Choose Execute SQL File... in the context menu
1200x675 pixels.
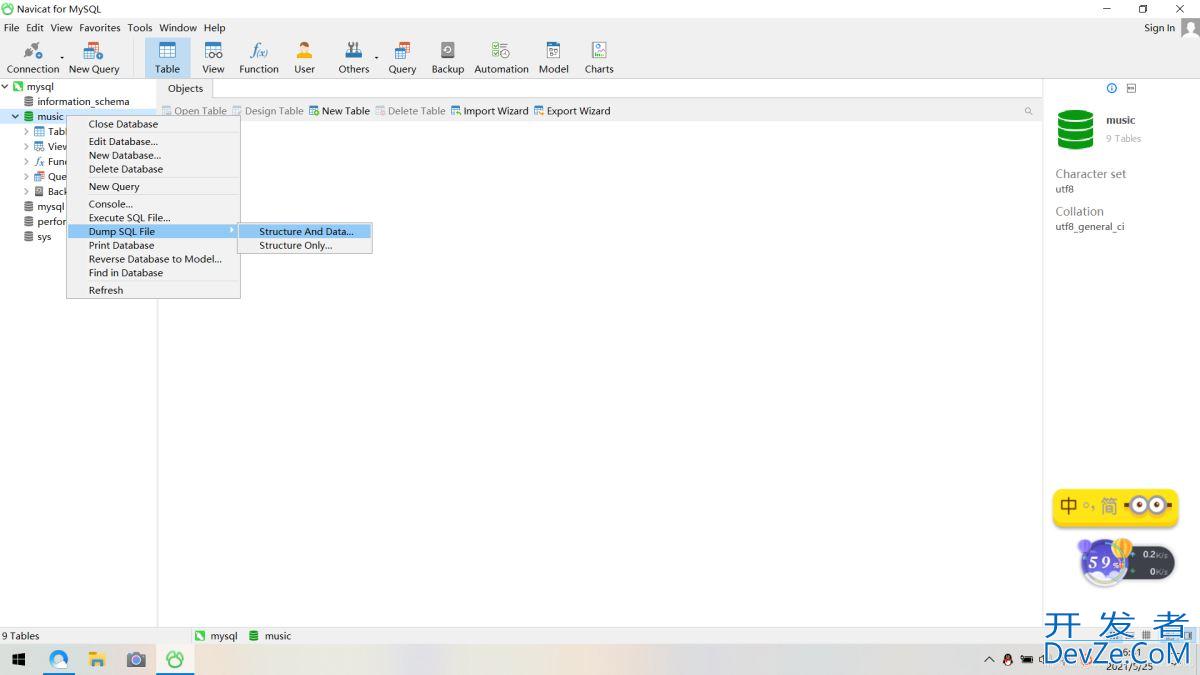tap(153, 218)
